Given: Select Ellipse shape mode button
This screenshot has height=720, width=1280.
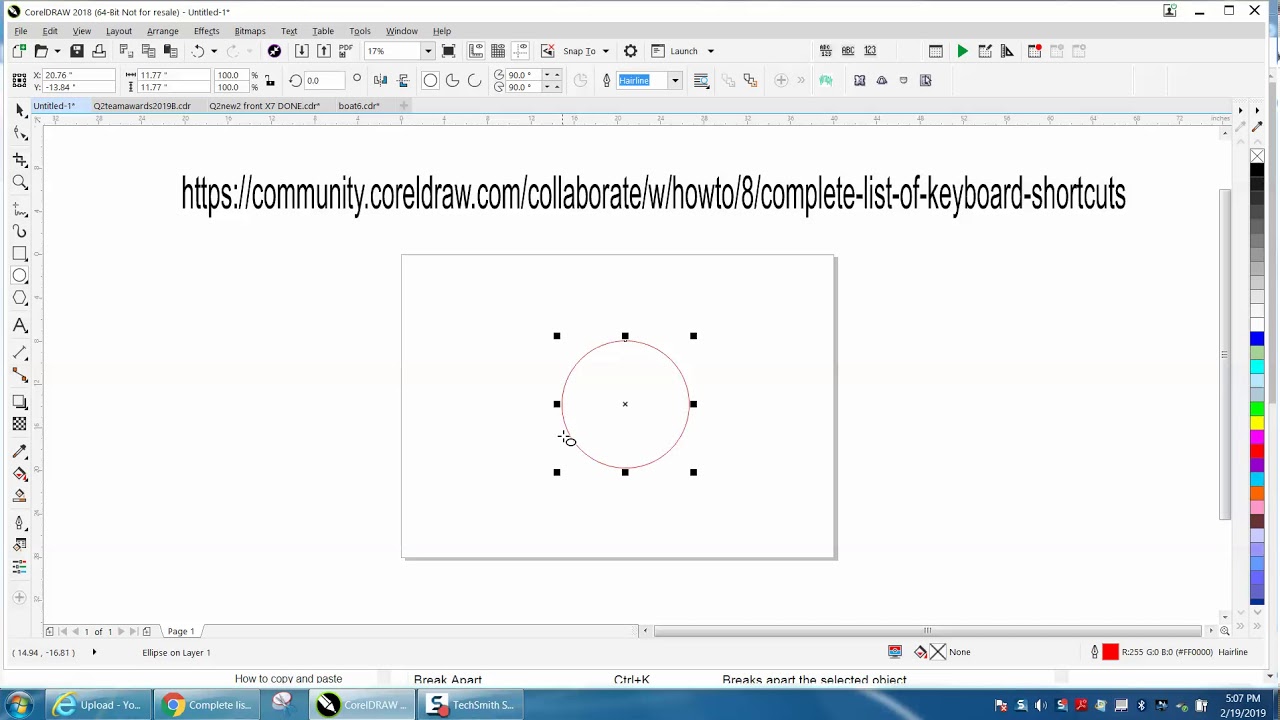Looking at the screenshot, I should (x=430, y=80).
